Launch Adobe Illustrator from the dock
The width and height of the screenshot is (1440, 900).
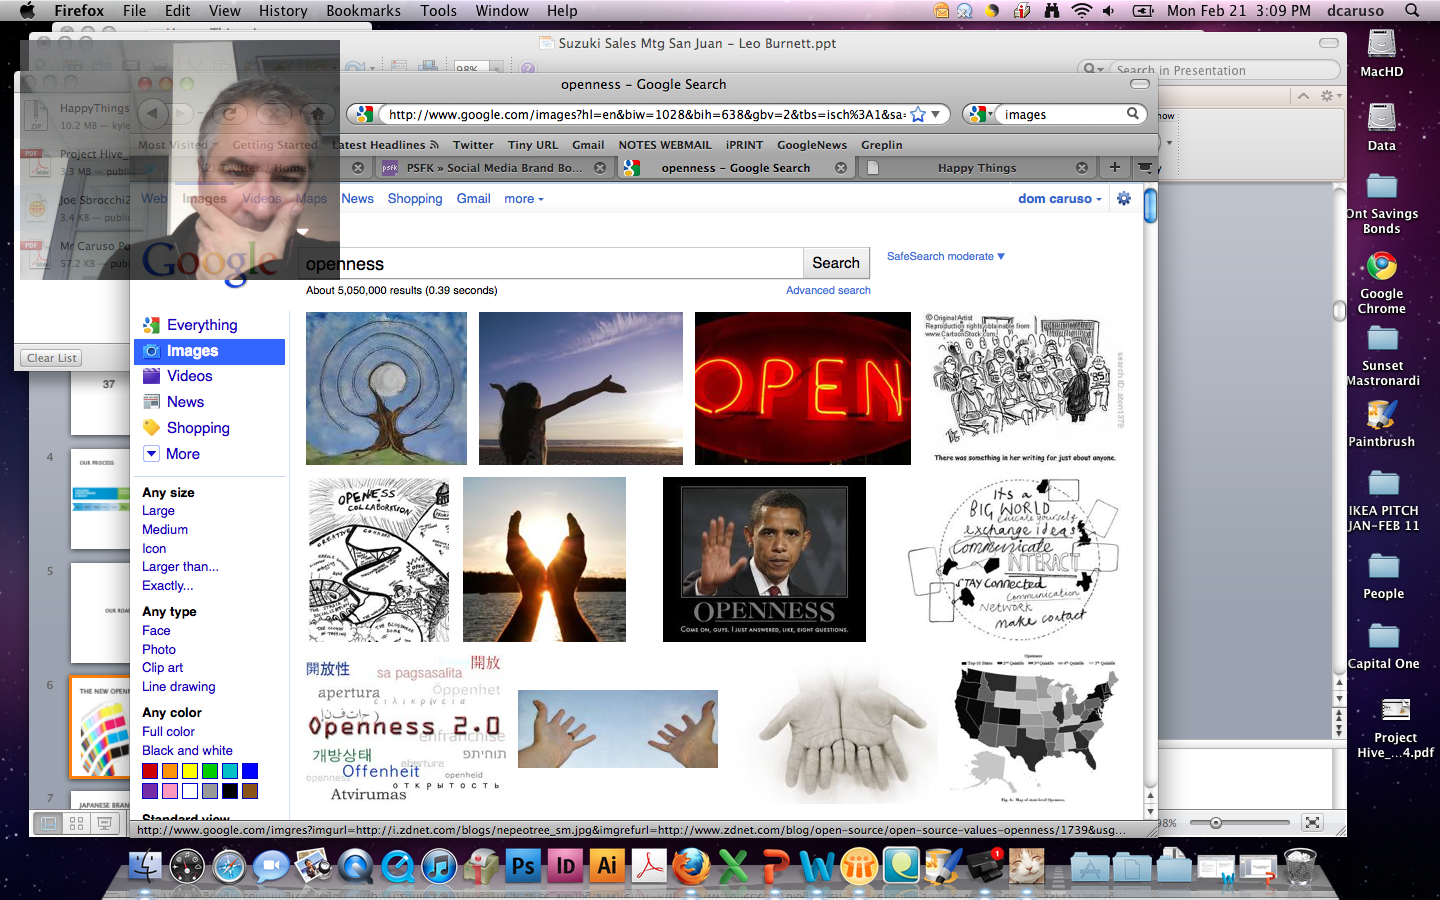pos(607,866)
